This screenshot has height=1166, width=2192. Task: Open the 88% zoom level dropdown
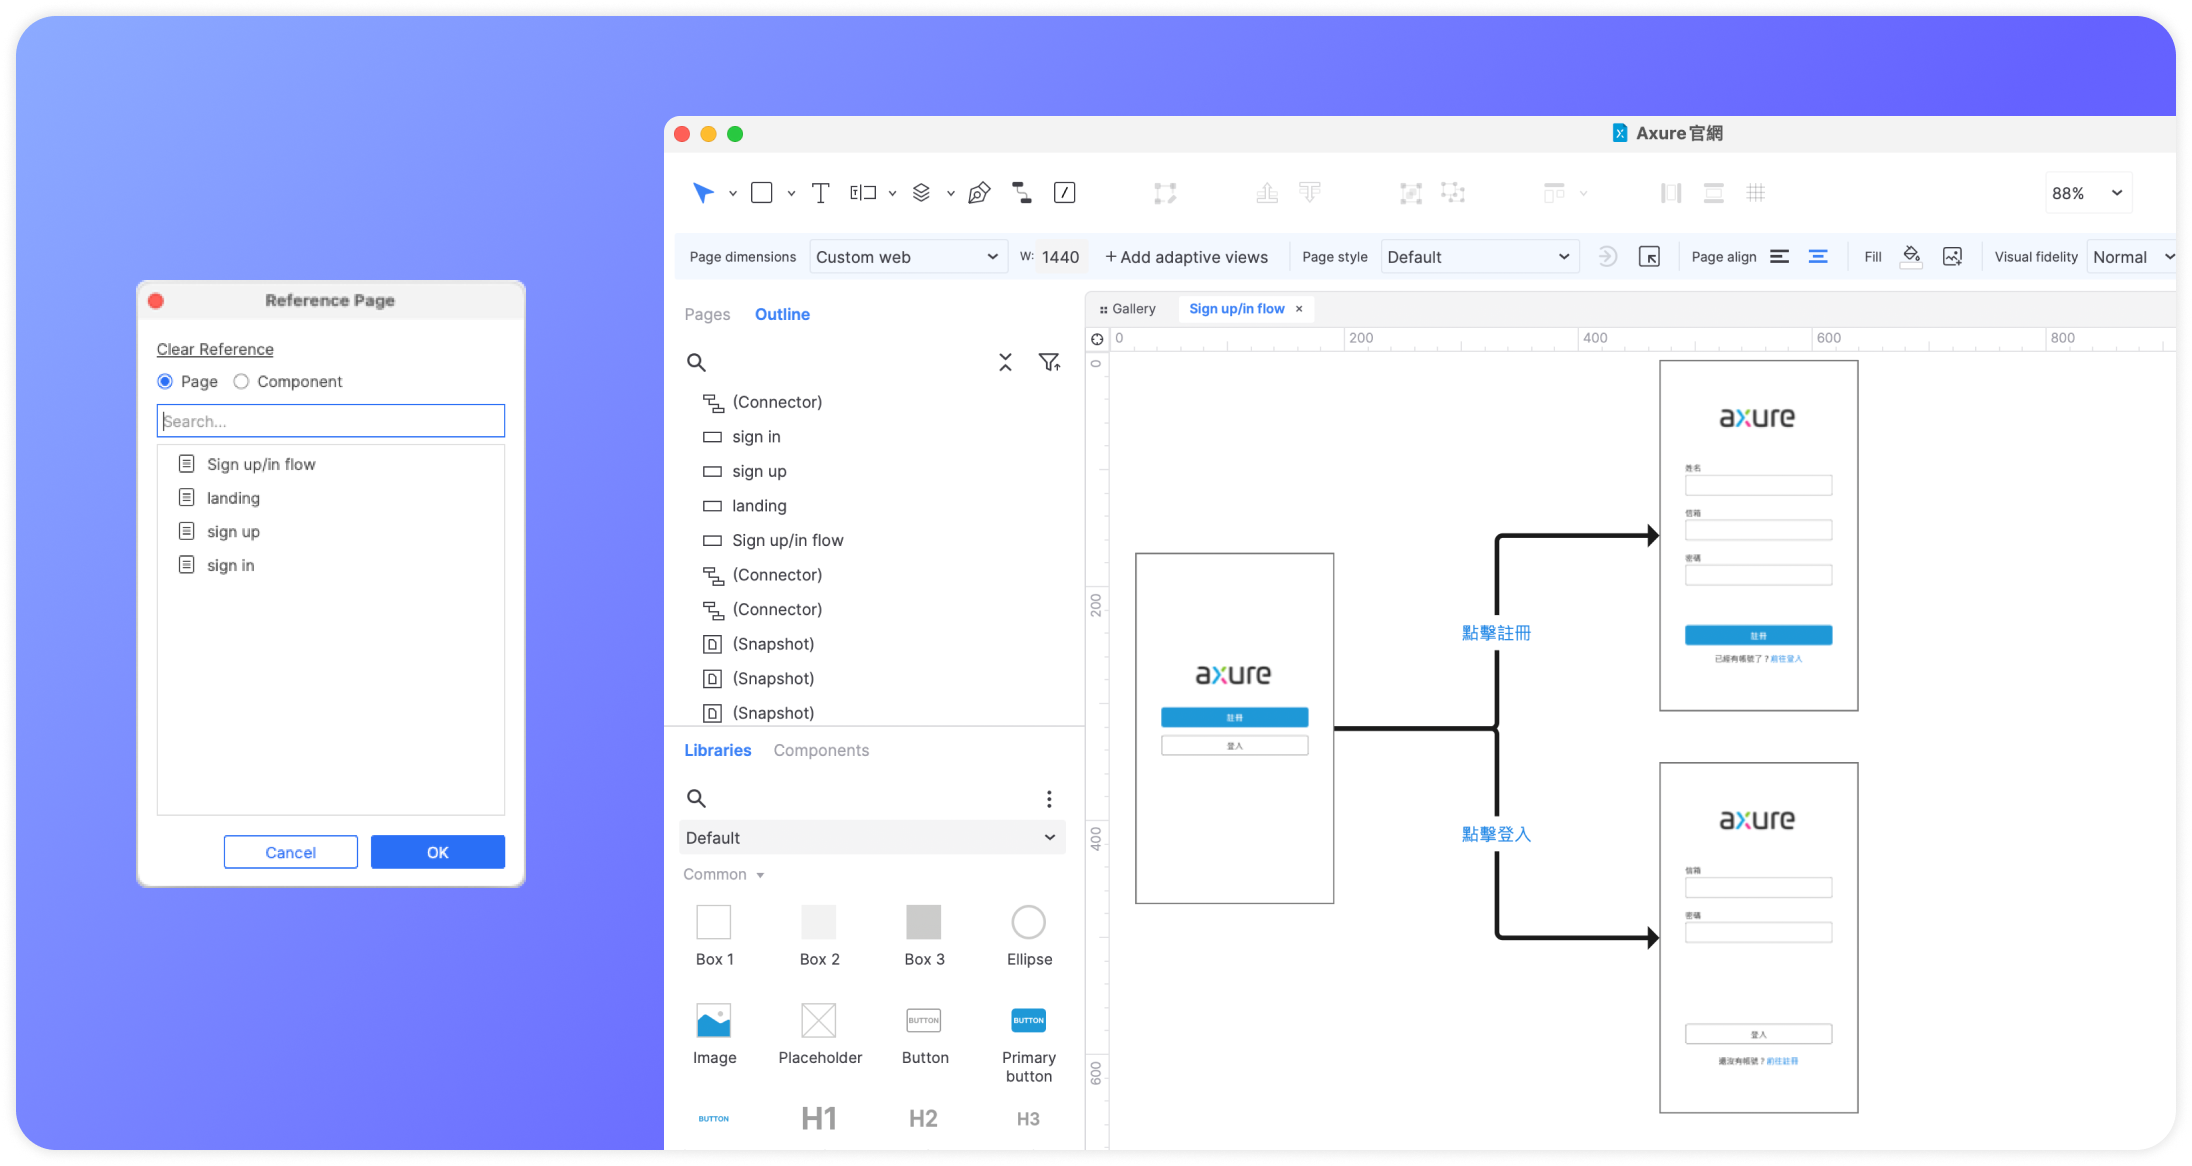pos(2086,193)
